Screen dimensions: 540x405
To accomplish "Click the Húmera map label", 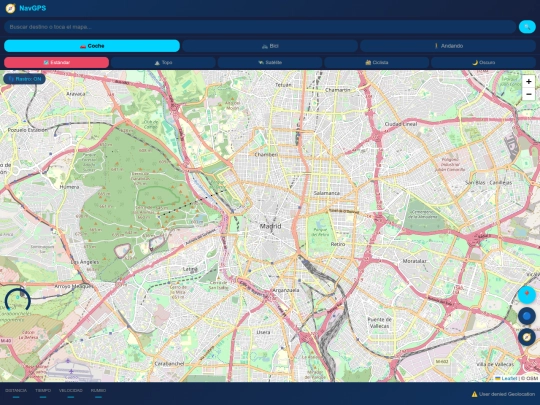I will pyautogui.click(x=70, y=187).
